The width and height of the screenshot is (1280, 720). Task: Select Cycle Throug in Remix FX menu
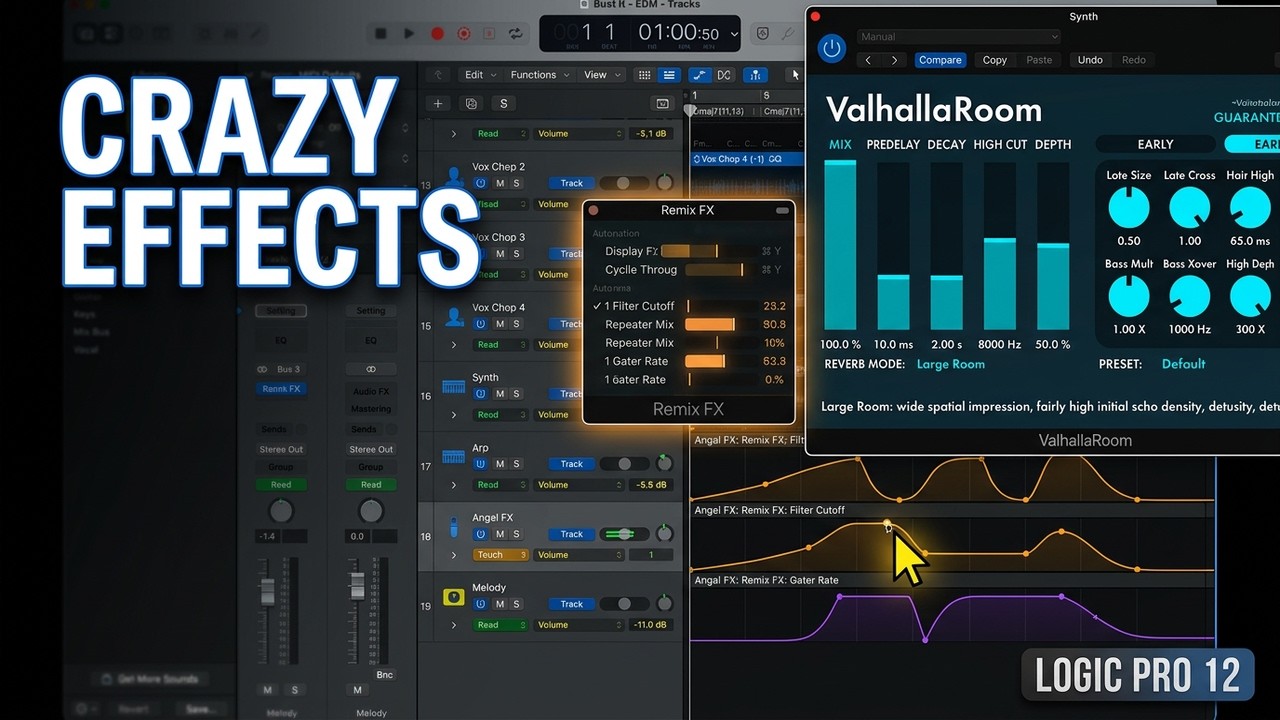[x=641, y=270]
